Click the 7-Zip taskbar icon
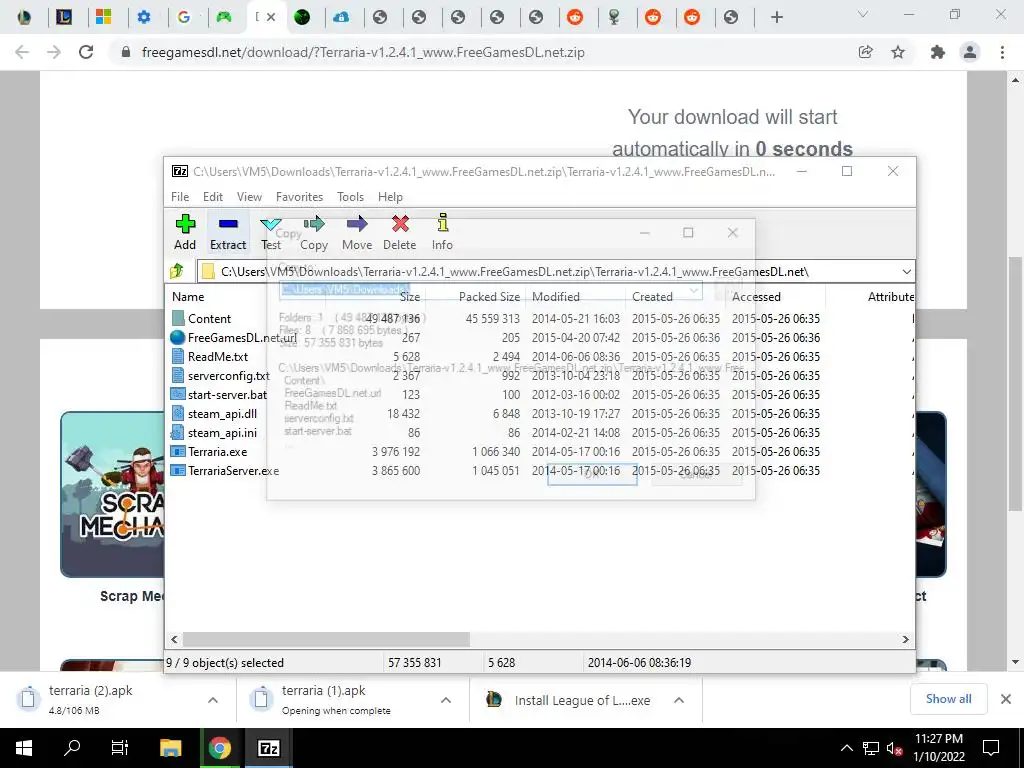The height and width of the screenshot is (768, 1024). pyautogui.click(x=268, y=748)
